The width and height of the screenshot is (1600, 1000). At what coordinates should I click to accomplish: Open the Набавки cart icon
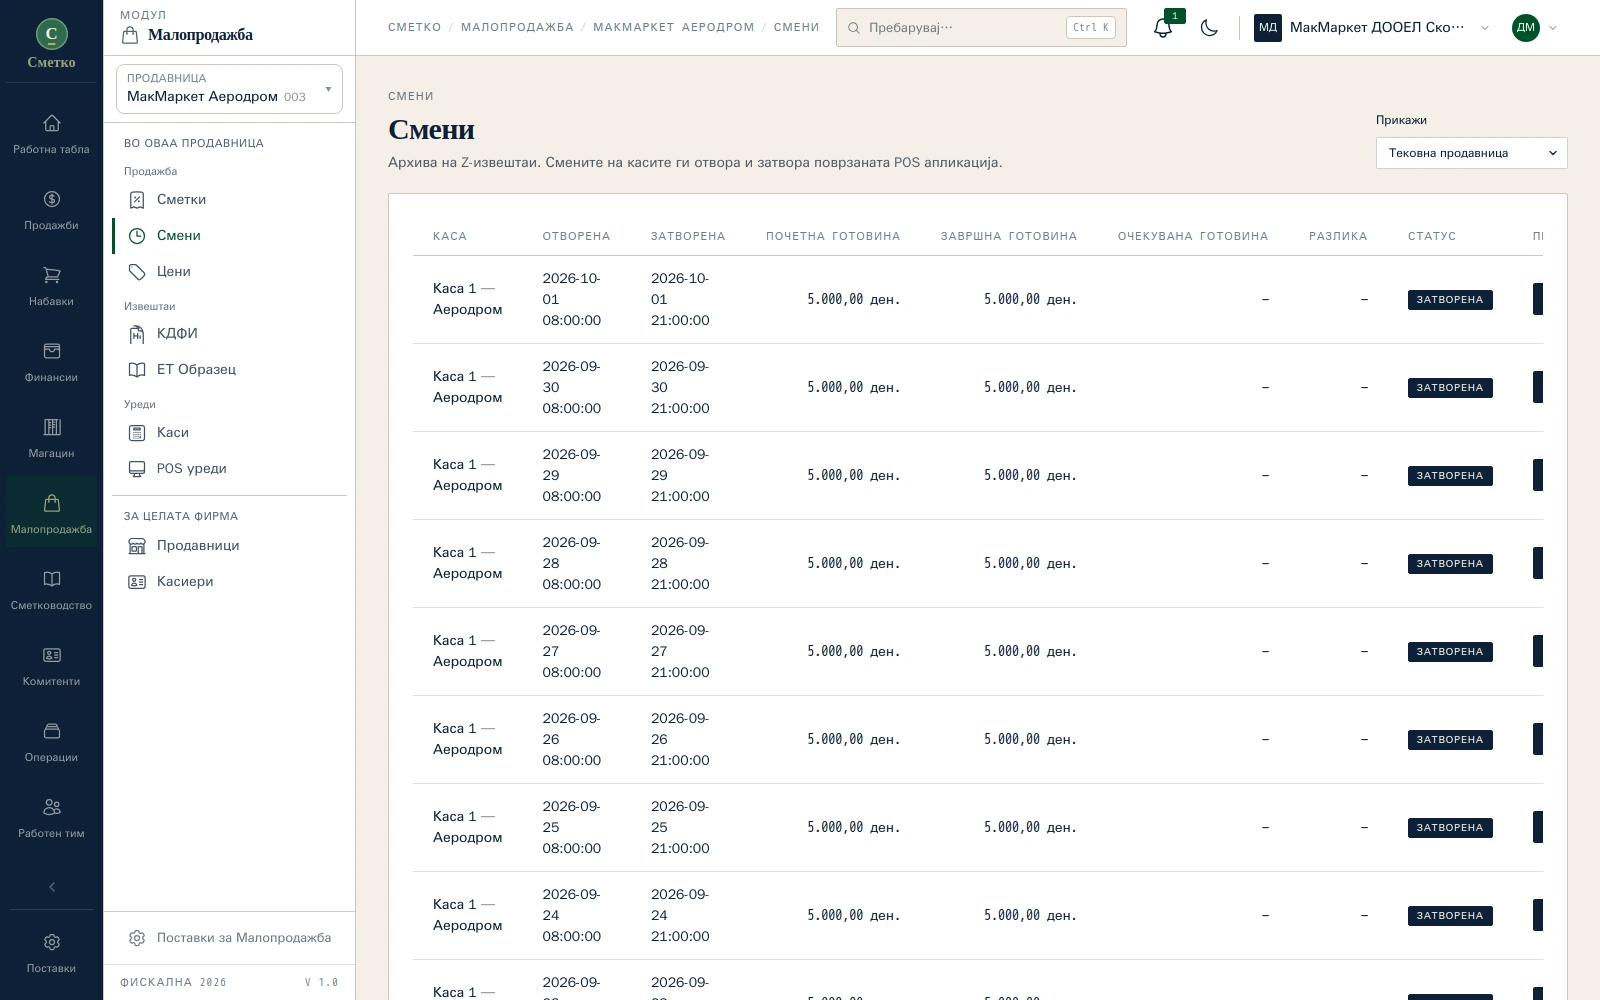51,287
